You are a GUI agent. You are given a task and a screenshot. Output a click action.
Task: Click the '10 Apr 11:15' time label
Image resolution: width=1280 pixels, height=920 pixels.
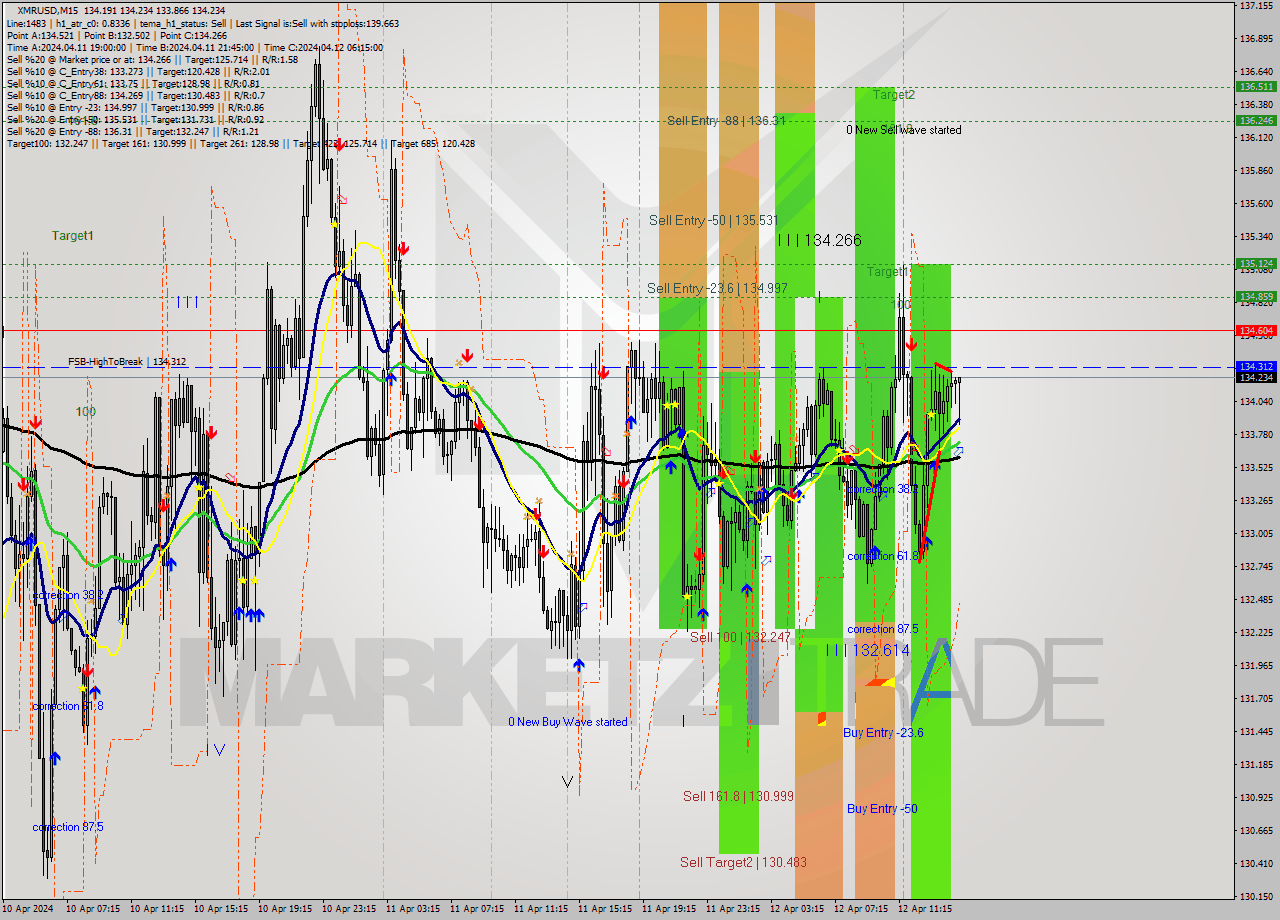pyautogui.click(x=157, y=909)
